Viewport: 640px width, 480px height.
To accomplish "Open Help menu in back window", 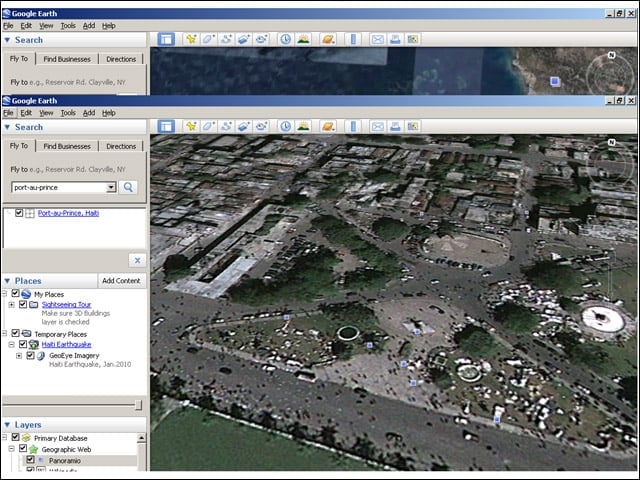I will [109, 26].
